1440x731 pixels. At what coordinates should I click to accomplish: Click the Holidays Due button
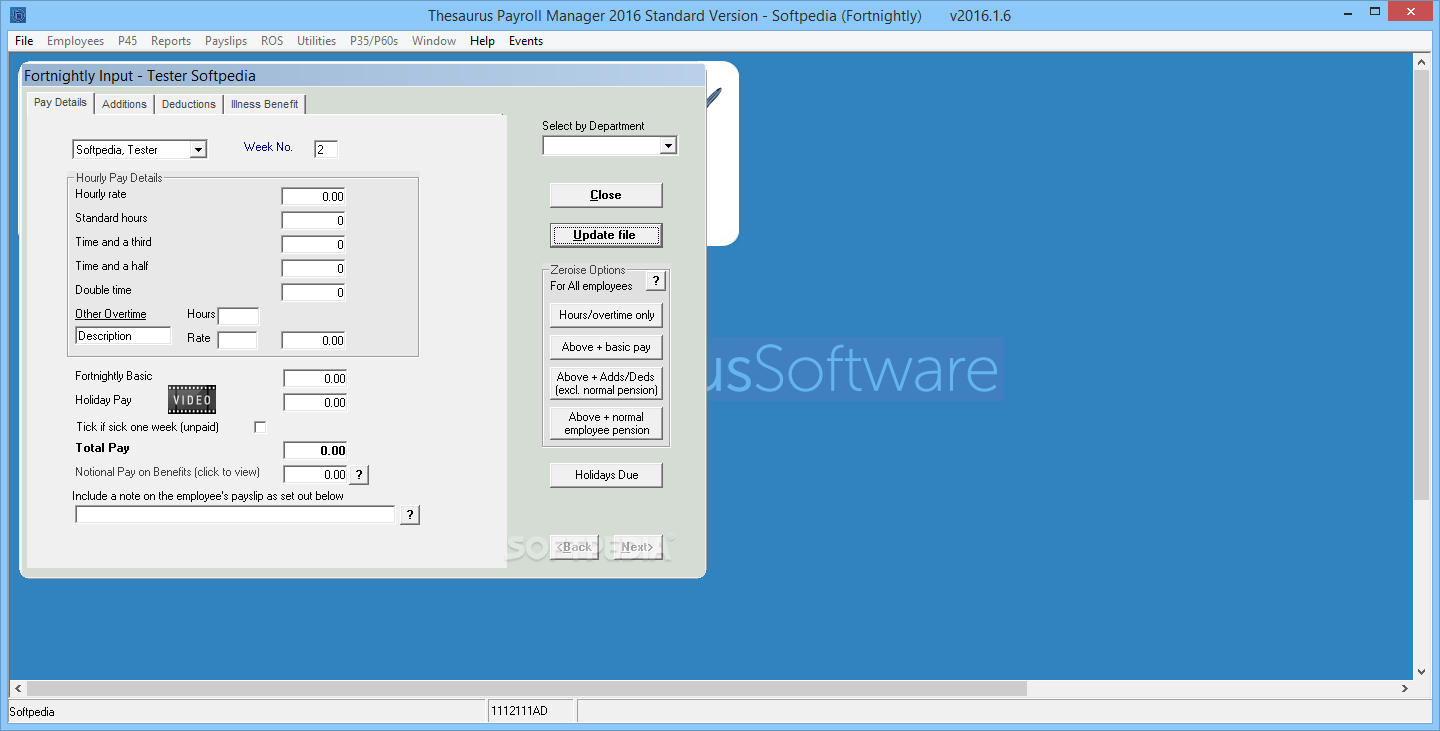(606, 475)
